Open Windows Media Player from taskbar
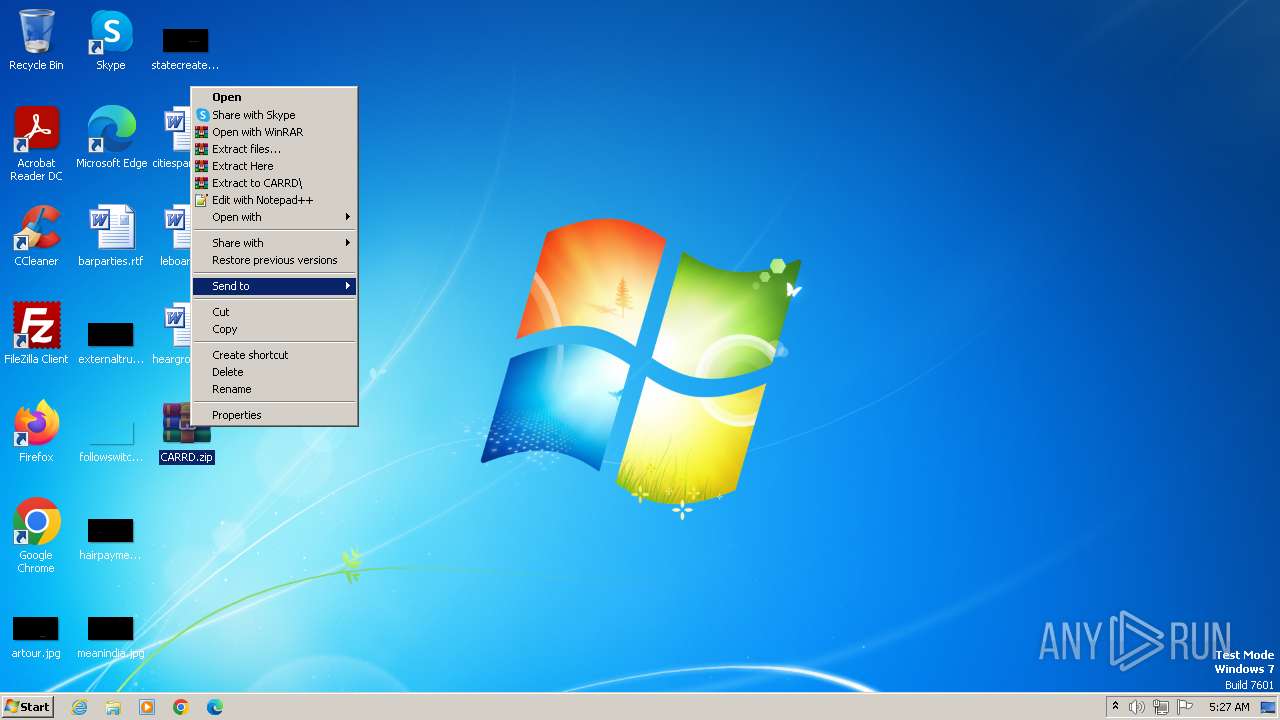This screenshot has width=1280, height=720. (147, 707)
